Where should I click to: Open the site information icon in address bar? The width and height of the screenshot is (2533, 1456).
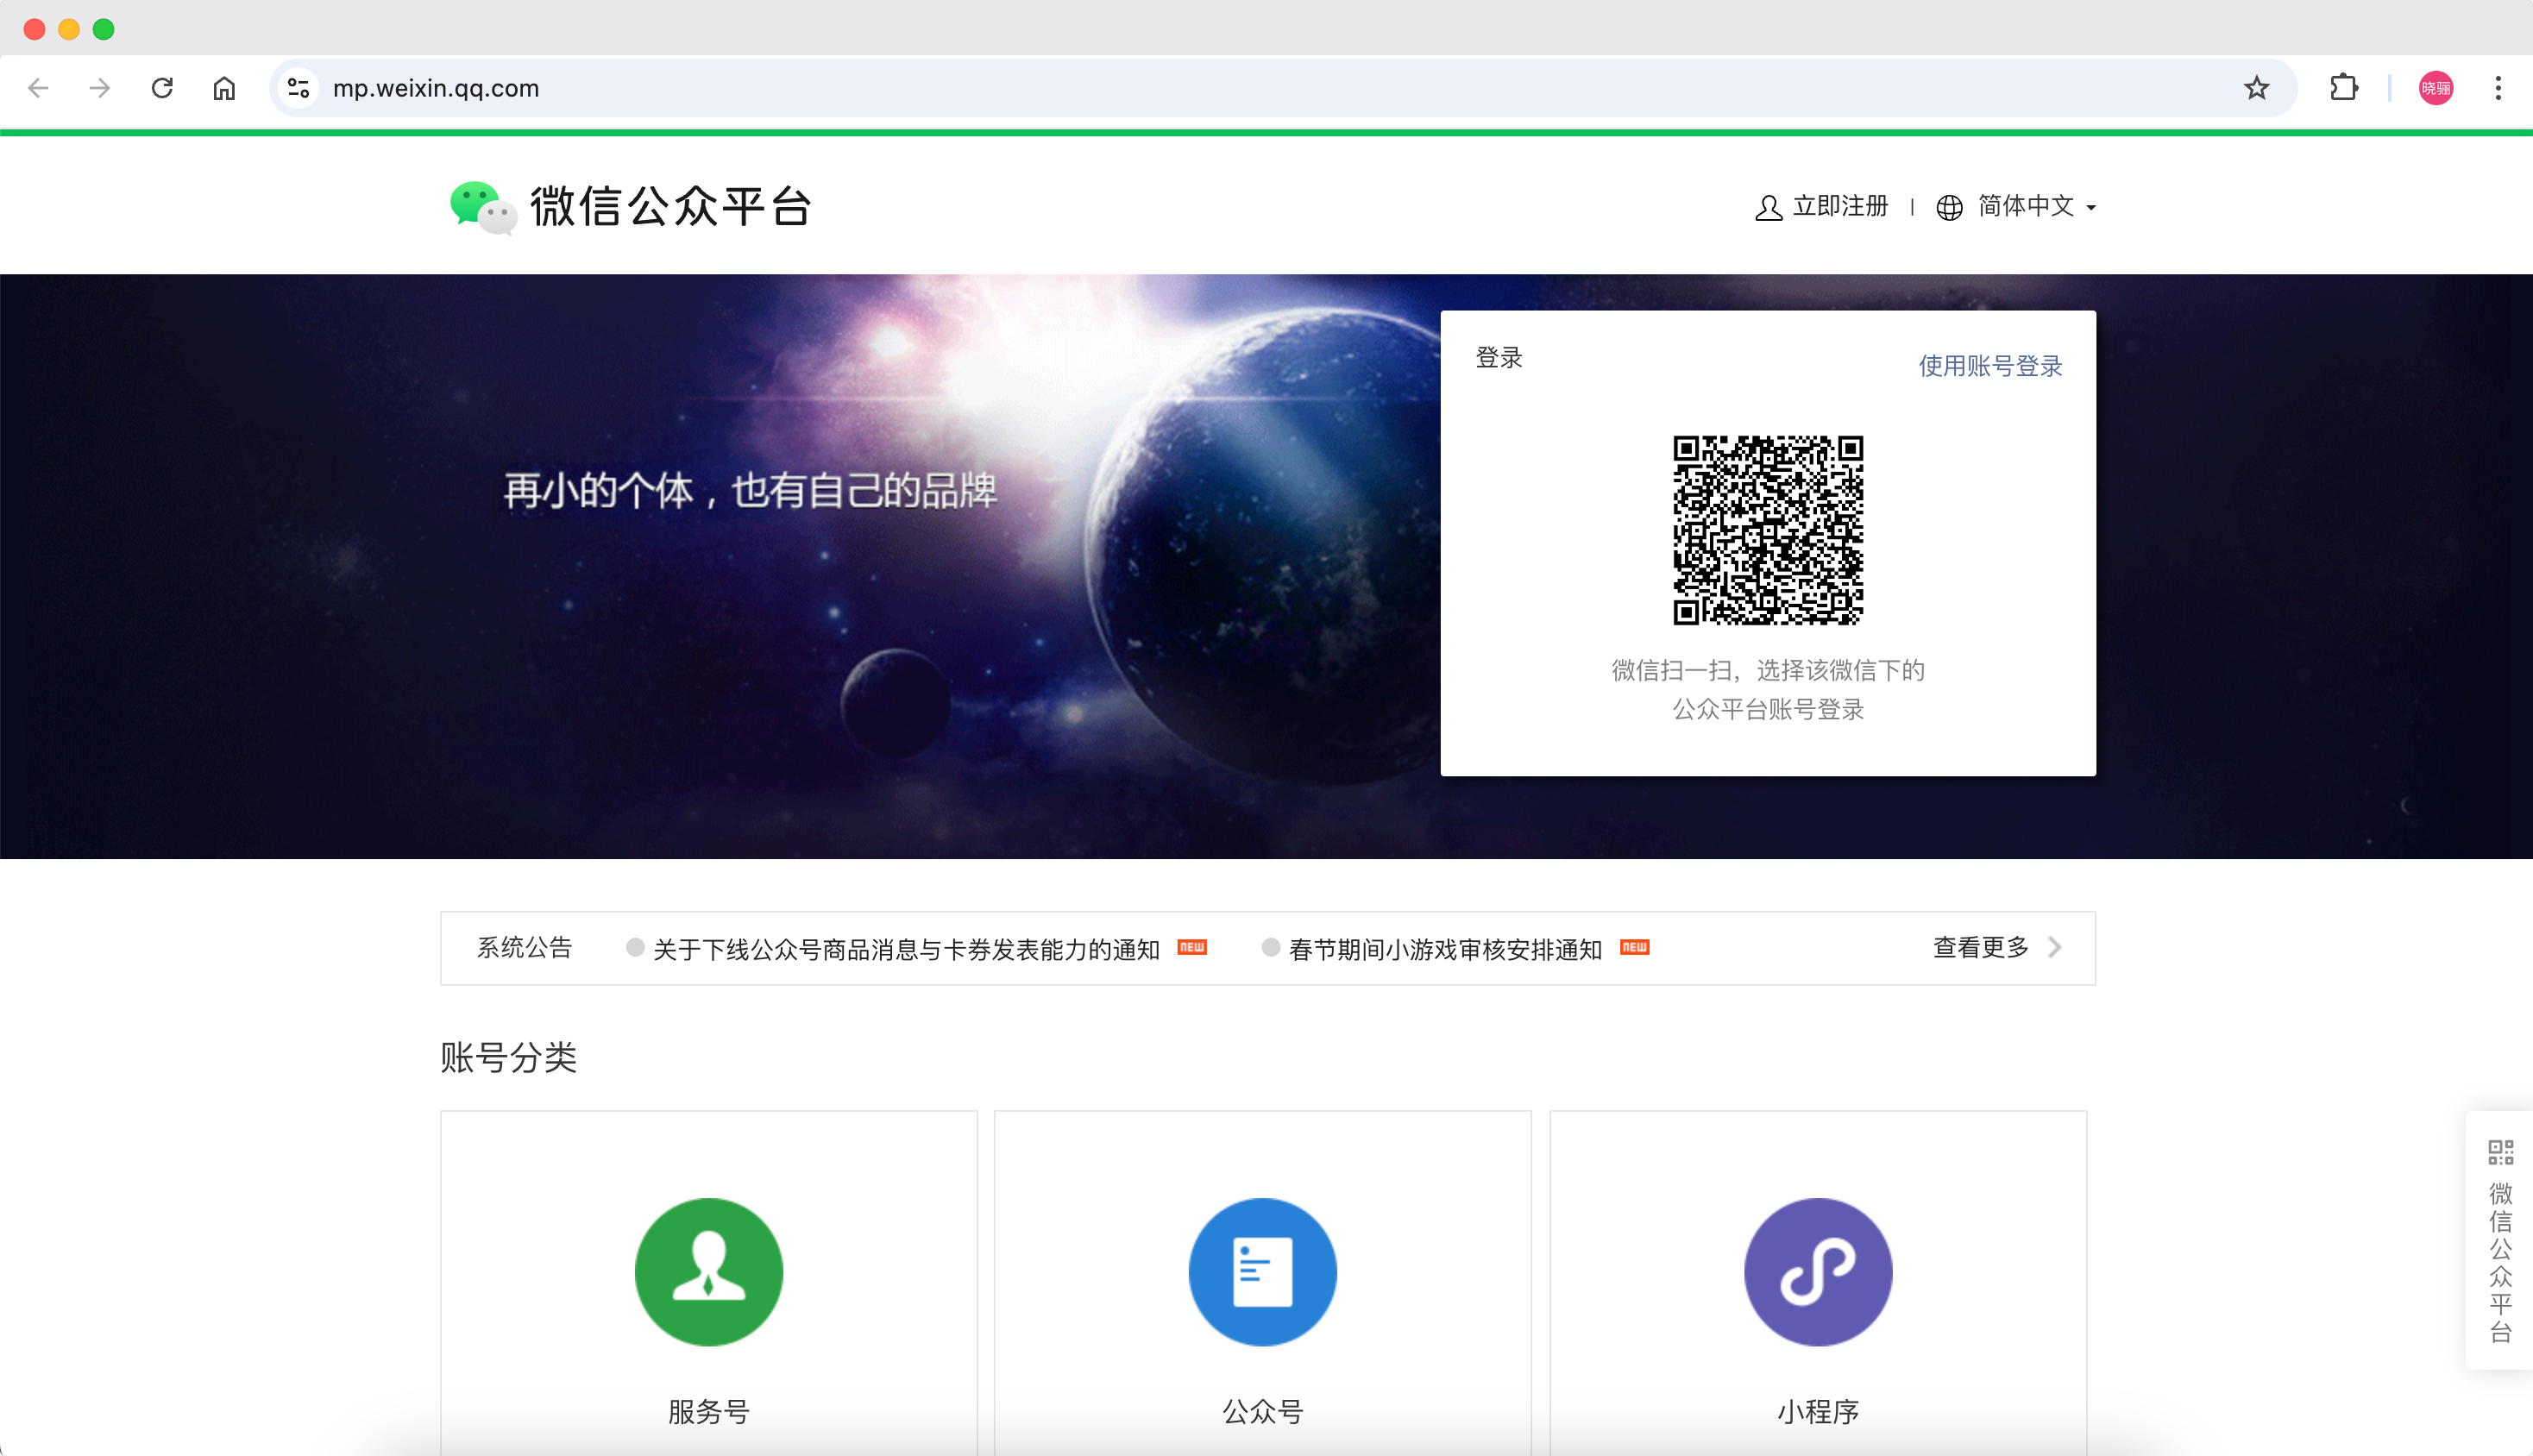pyautogui.click(x=298, y=88)
